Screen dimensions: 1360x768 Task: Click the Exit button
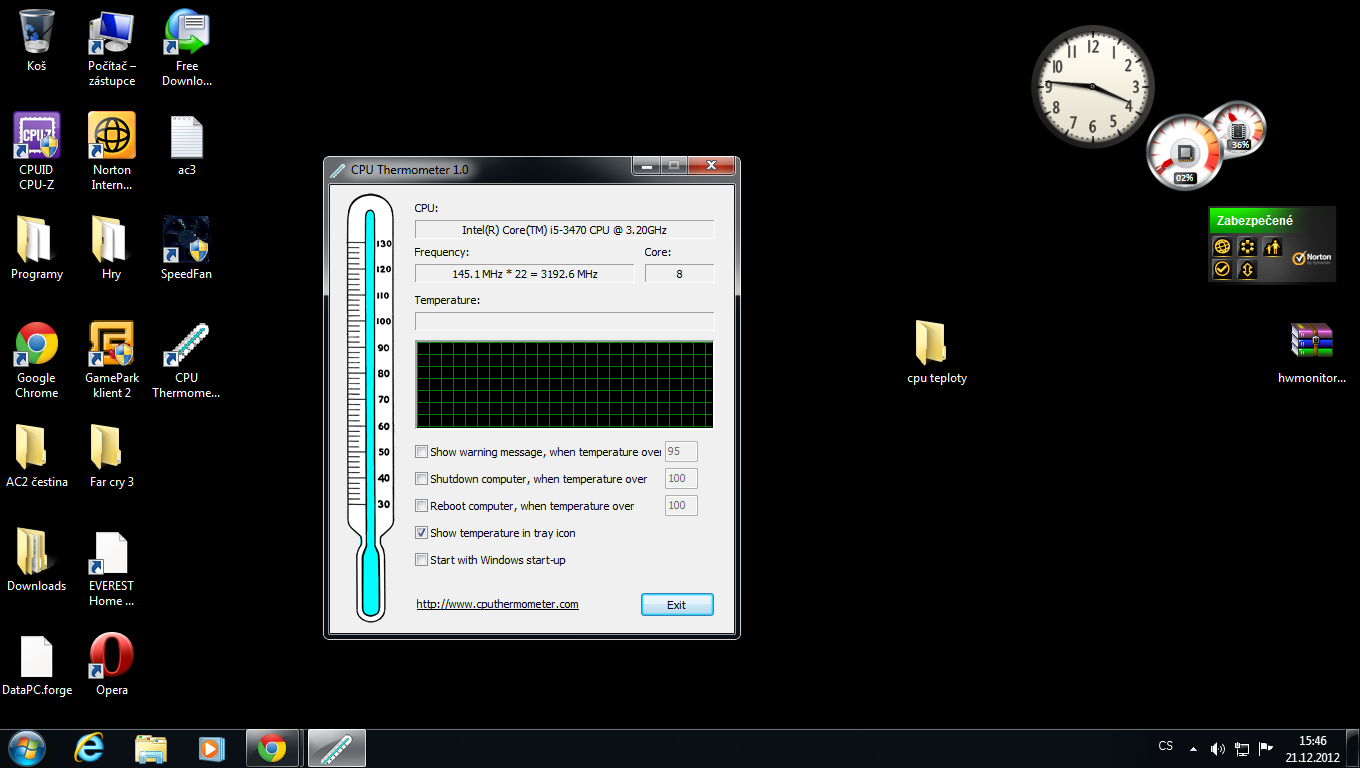pos(677,604)
